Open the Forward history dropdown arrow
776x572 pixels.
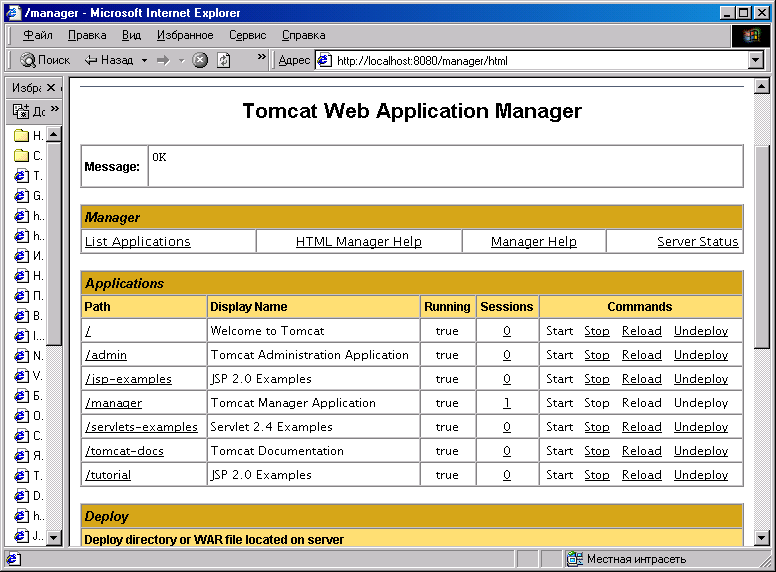point(182,60)
